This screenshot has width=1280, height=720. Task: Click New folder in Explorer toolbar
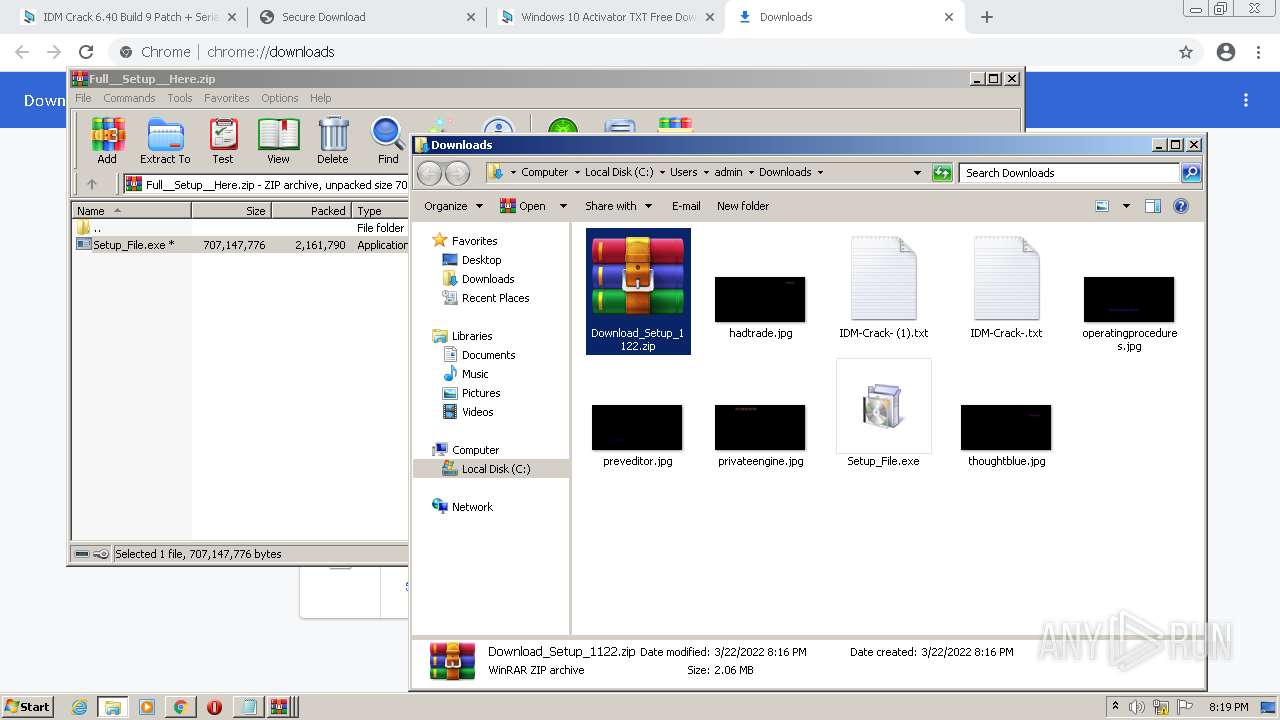coord(743,206)
